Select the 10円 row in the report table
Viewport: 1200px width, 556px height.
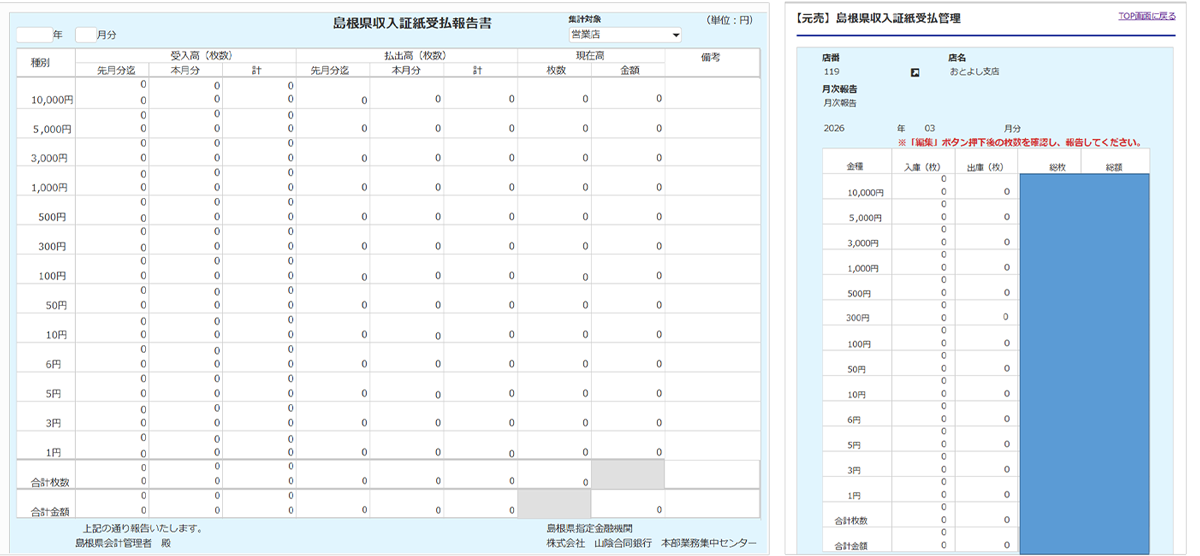click(x=389, y=328)
